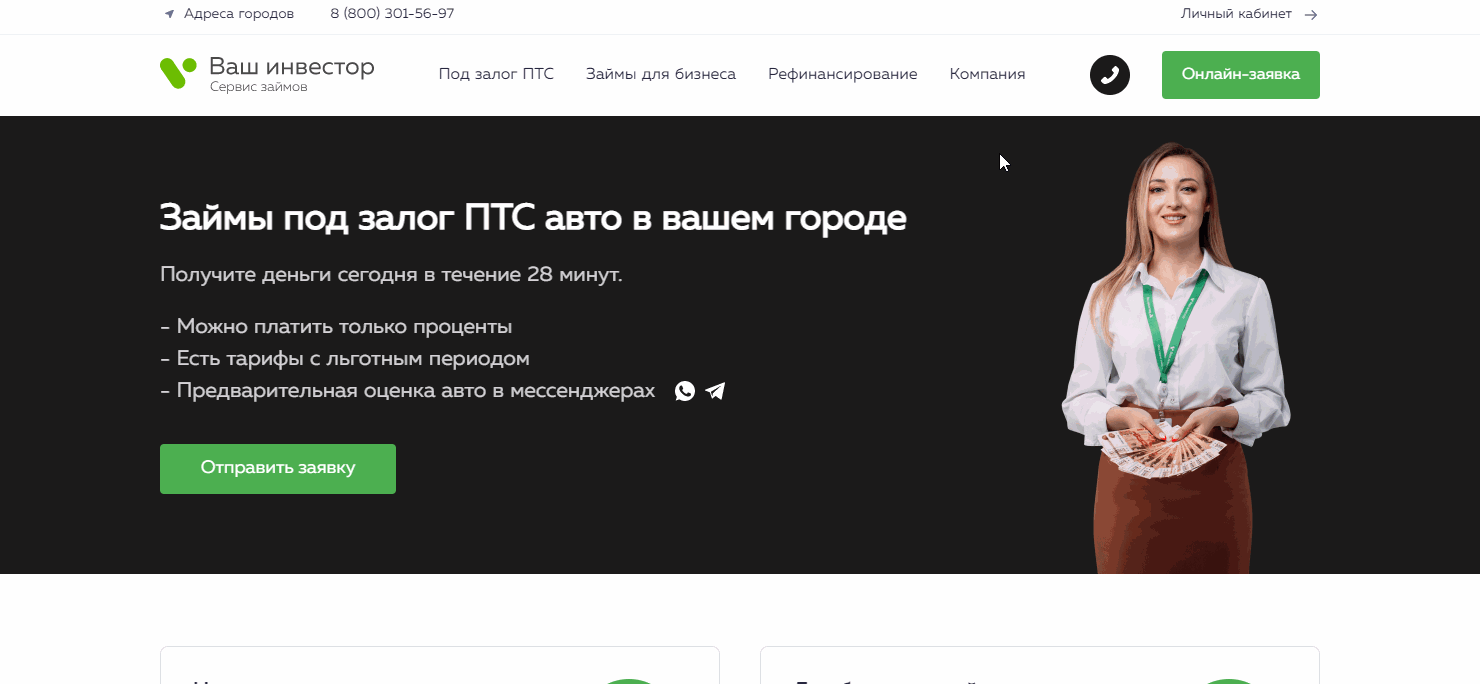This screenshot has width=1480, height=684.
Task: Click the partially visible left info card
Action: (440, 670)
